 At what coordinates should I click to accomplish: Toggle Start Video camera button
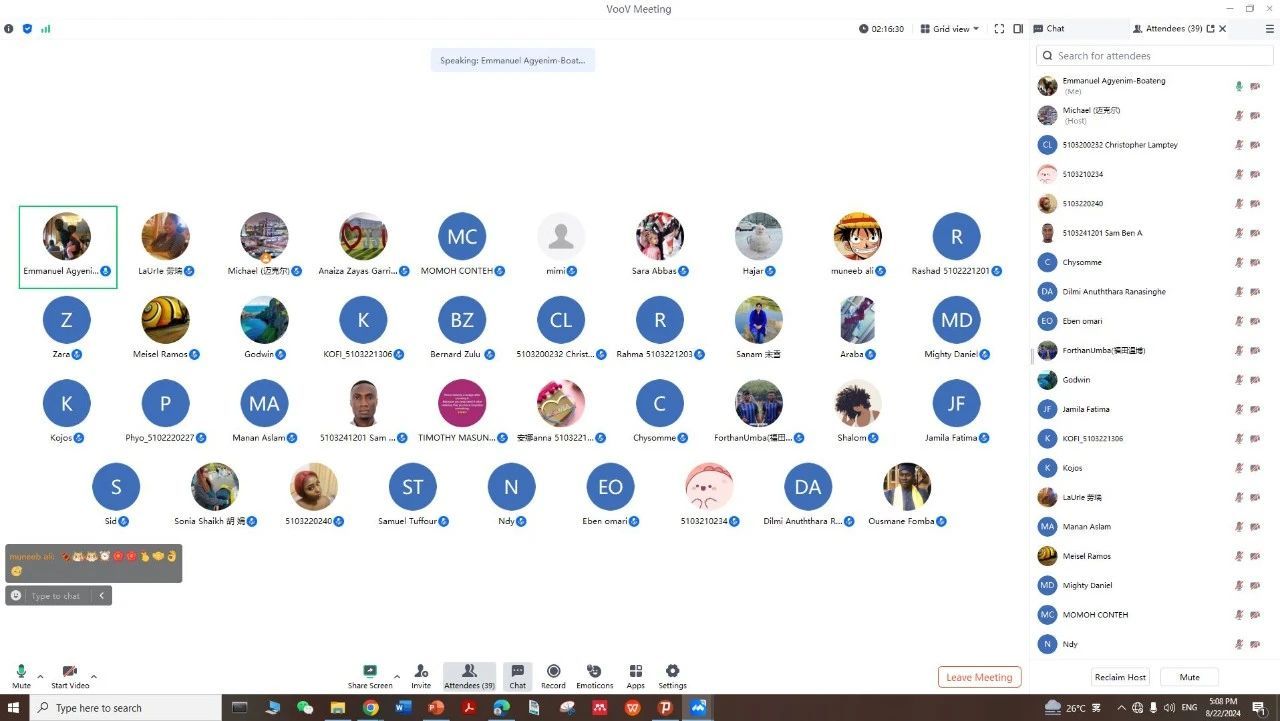70,672
